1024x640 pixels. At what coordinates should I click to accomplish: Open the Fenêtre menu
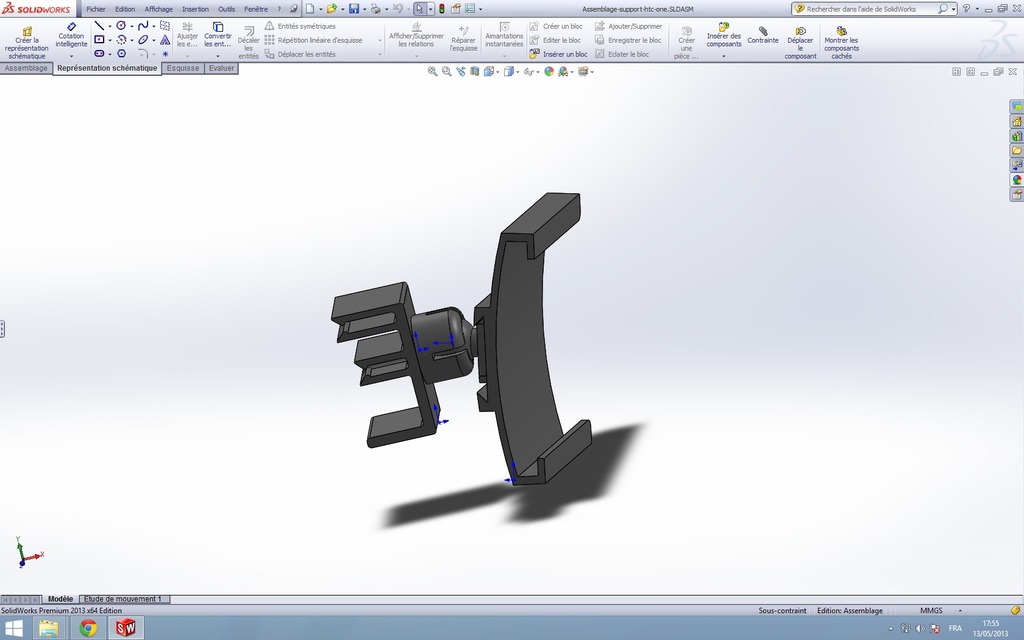pyautogui.click(x=256, y=9)
